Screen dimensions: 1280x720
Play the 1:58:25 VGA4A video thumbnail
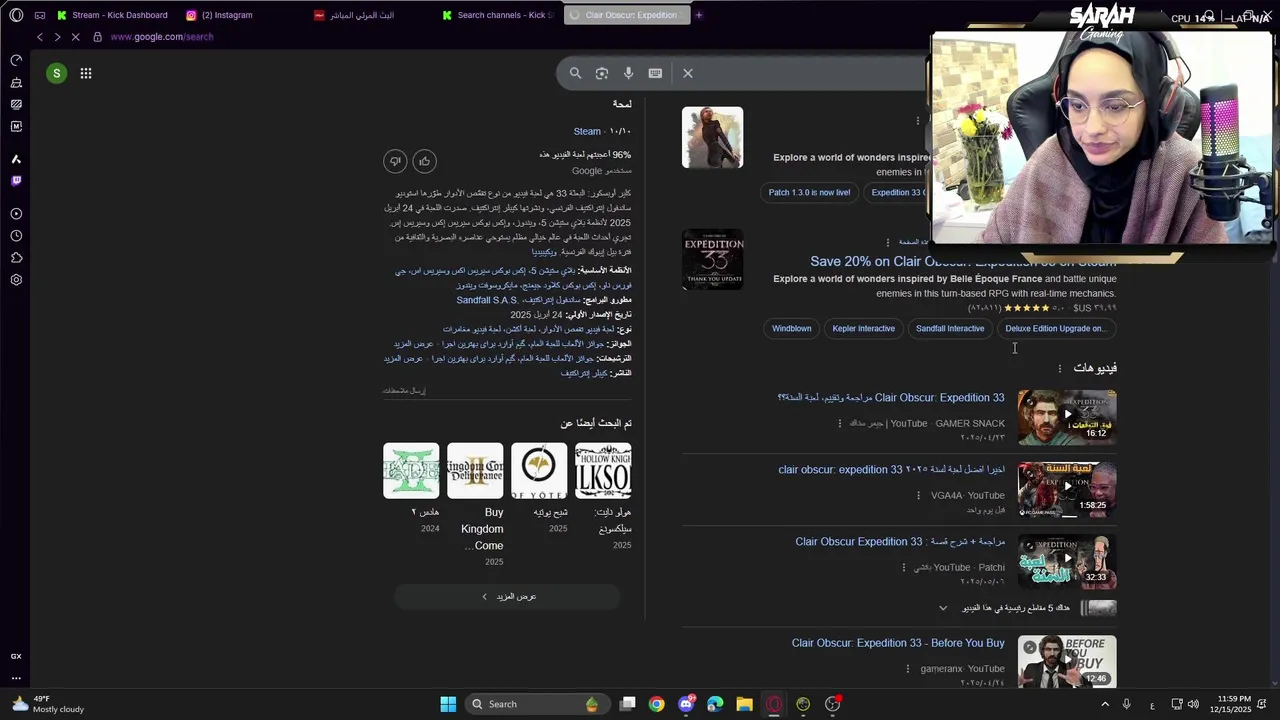pos(1067,489)
